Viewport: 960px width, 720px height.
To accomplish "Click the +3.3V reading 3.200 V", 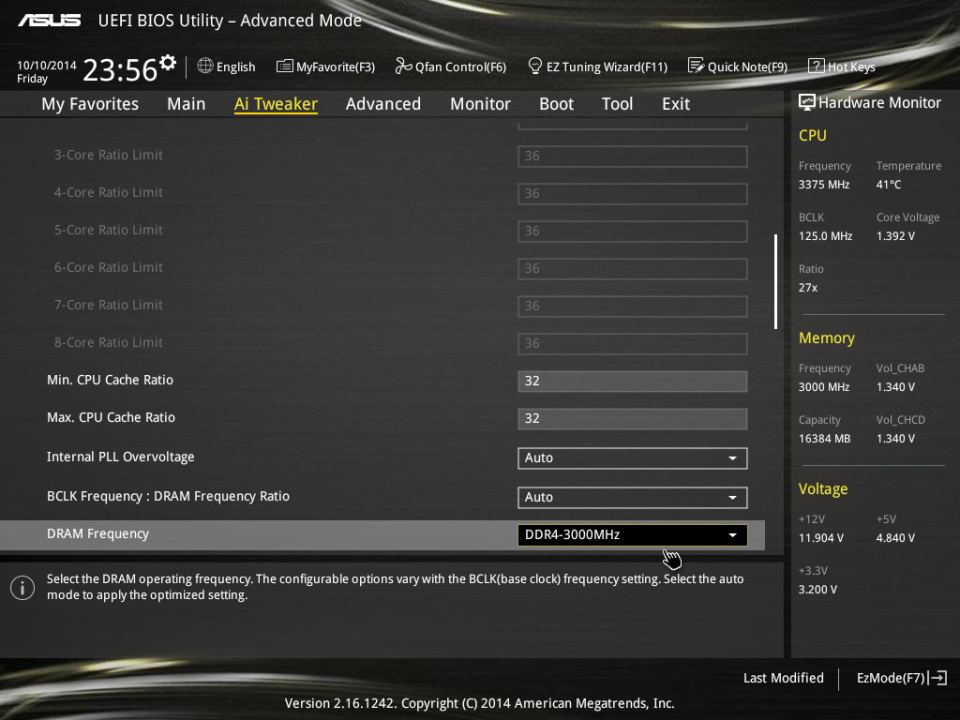I will [x=817, y=590].
